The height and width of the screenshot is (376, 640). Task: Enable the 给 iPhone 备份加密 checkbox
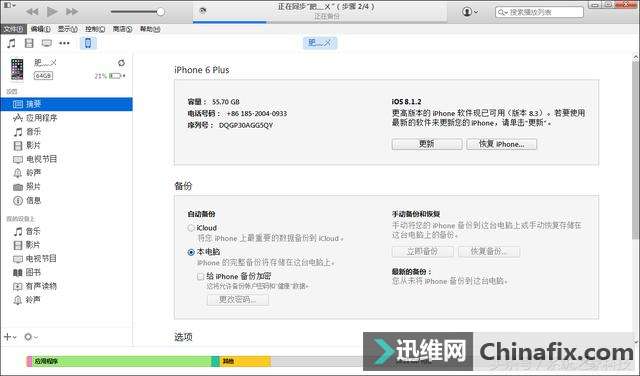[x=200, y=277]
